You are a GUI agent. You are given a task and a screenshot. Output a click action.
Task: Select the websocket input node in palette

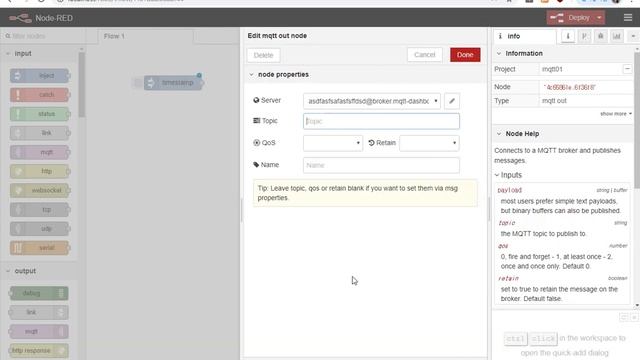(x=40, y=190)
